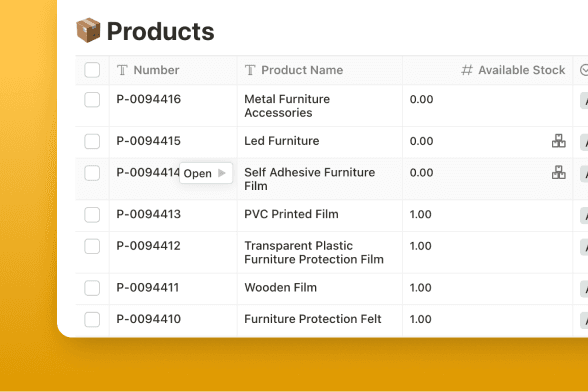Toggle the select-all checkbox in header row
The image size is (588, 392).
[x=92, y=70]
